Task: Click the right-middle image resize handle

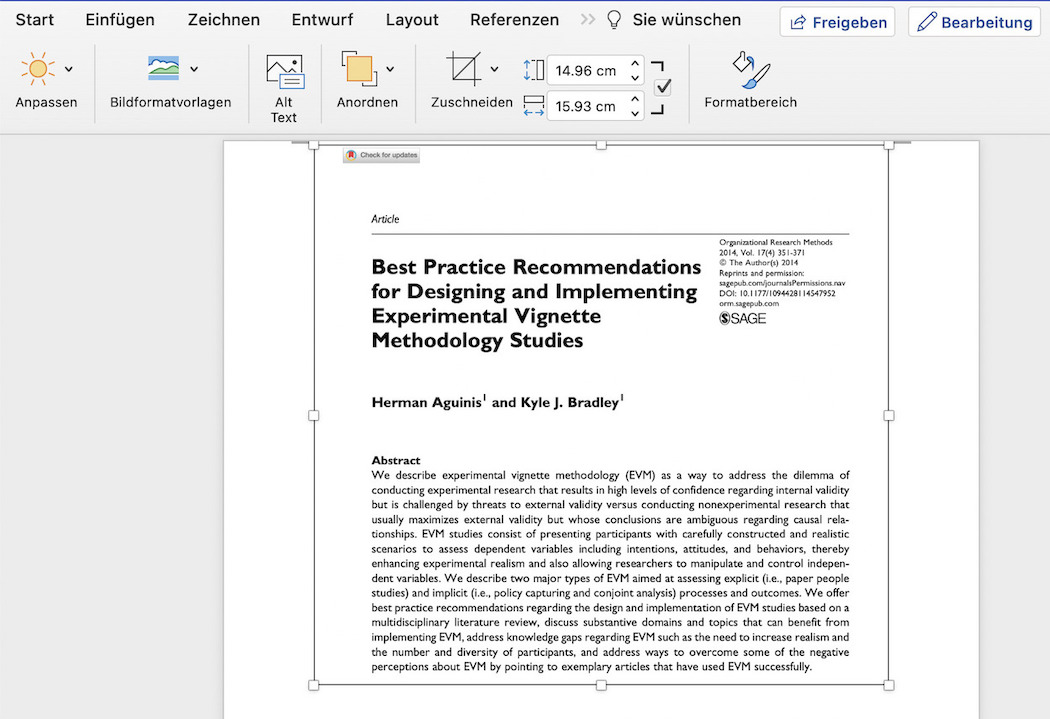Action: (x=889, y=416)
